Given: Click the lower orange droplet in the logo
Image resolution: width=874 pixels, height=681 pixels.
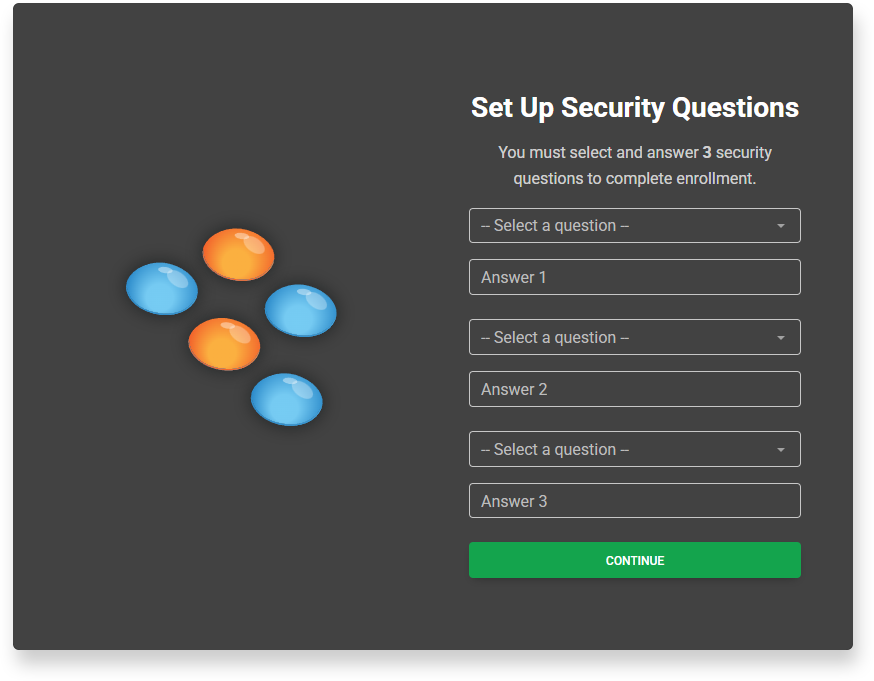Looking at the screenshot, I should 224,344.
